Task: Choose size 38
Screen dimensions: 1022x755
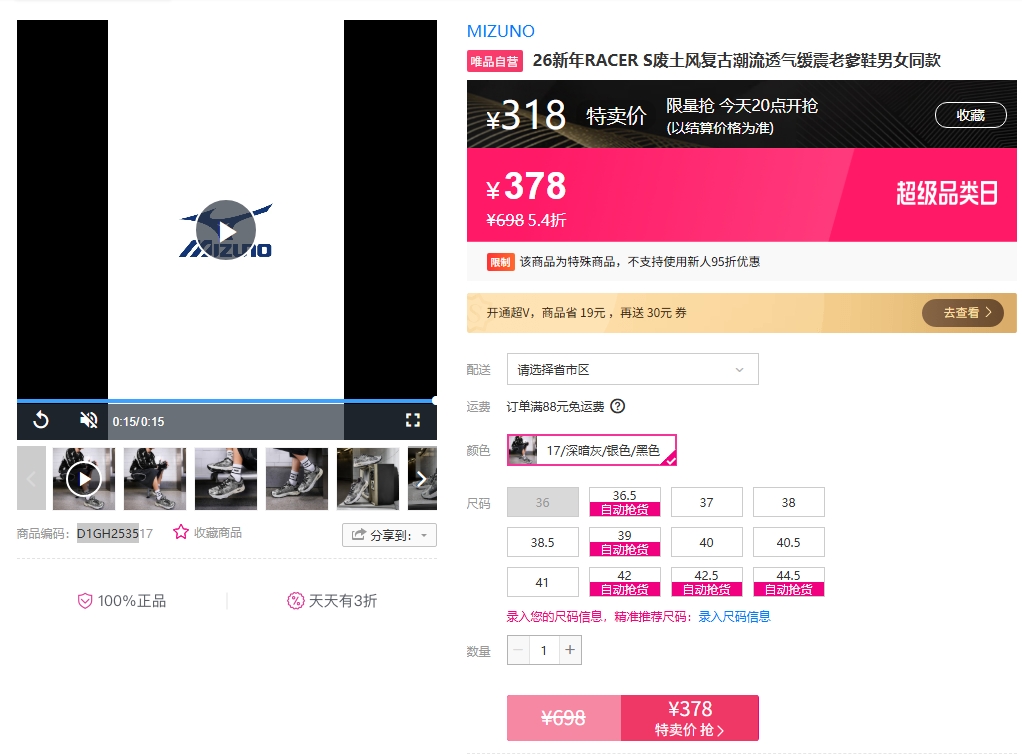Action: 789,502
